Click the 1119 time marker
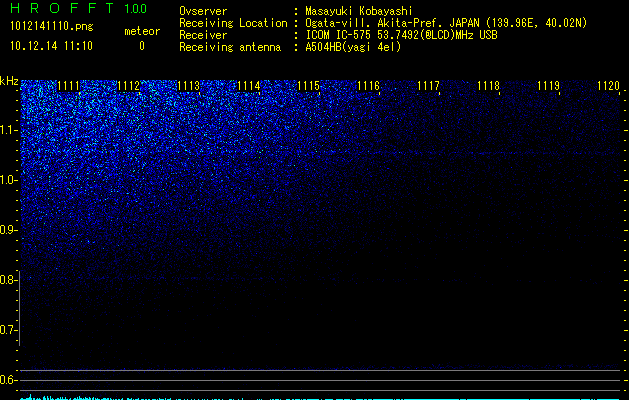Image resolution: width=629 pixels, height=400 pixels. coord(548,86)
